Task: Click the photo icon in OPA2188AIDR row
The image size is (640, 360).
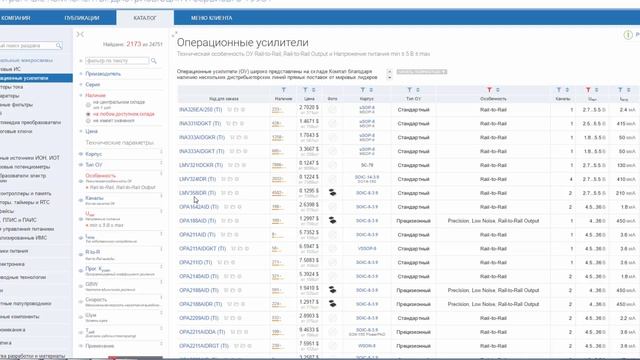Action: coord(333,304)
